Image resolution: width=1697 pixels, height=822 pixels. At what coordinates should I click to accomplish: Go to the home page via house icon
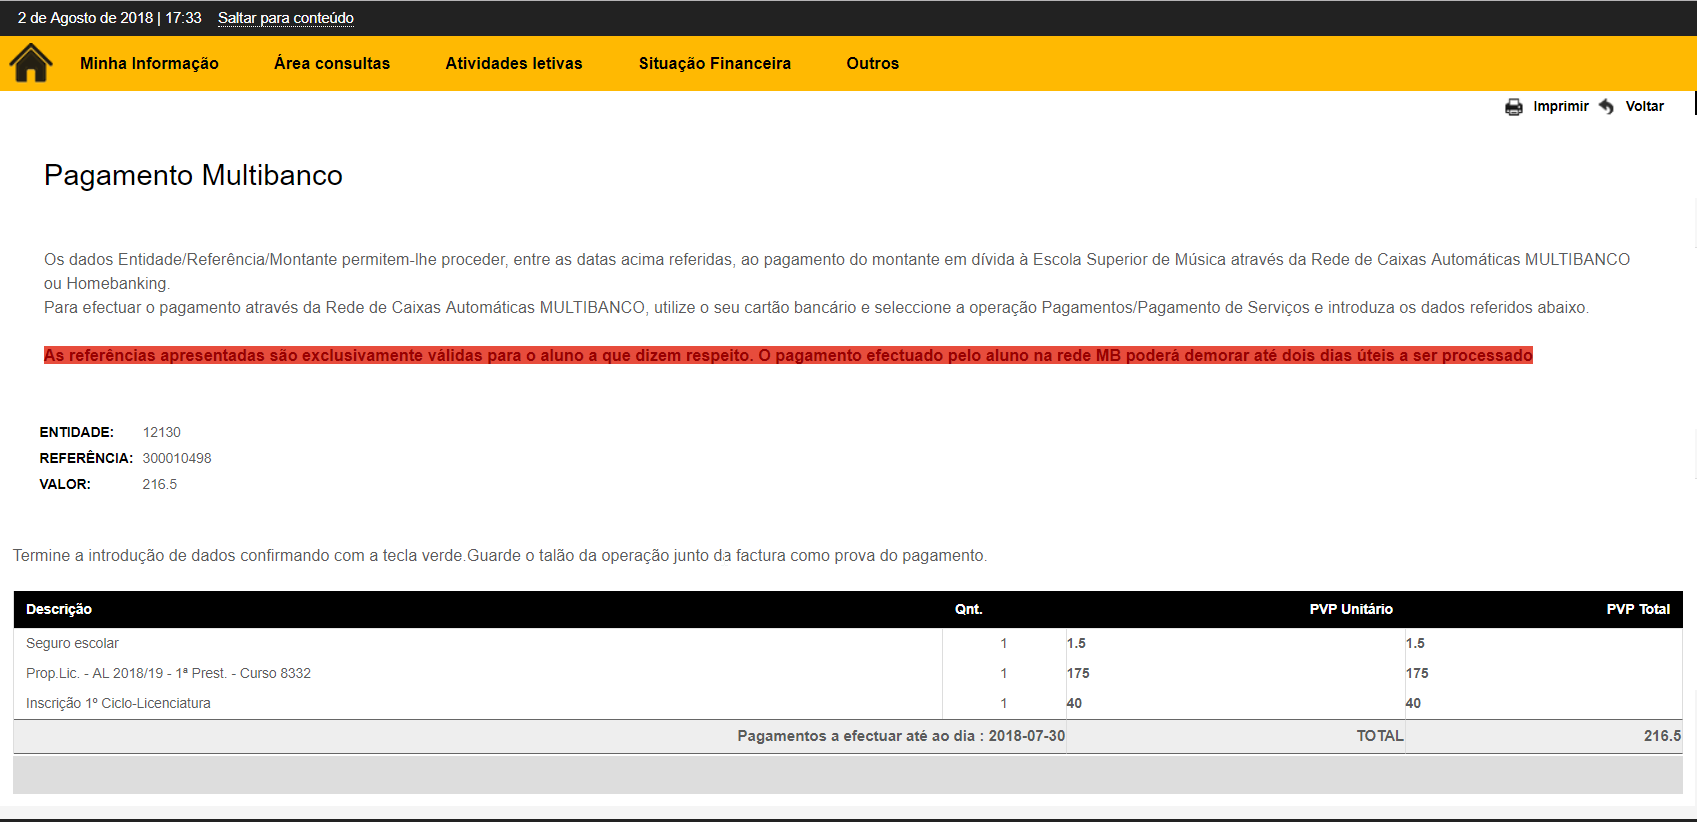click(x=31, y=63)
